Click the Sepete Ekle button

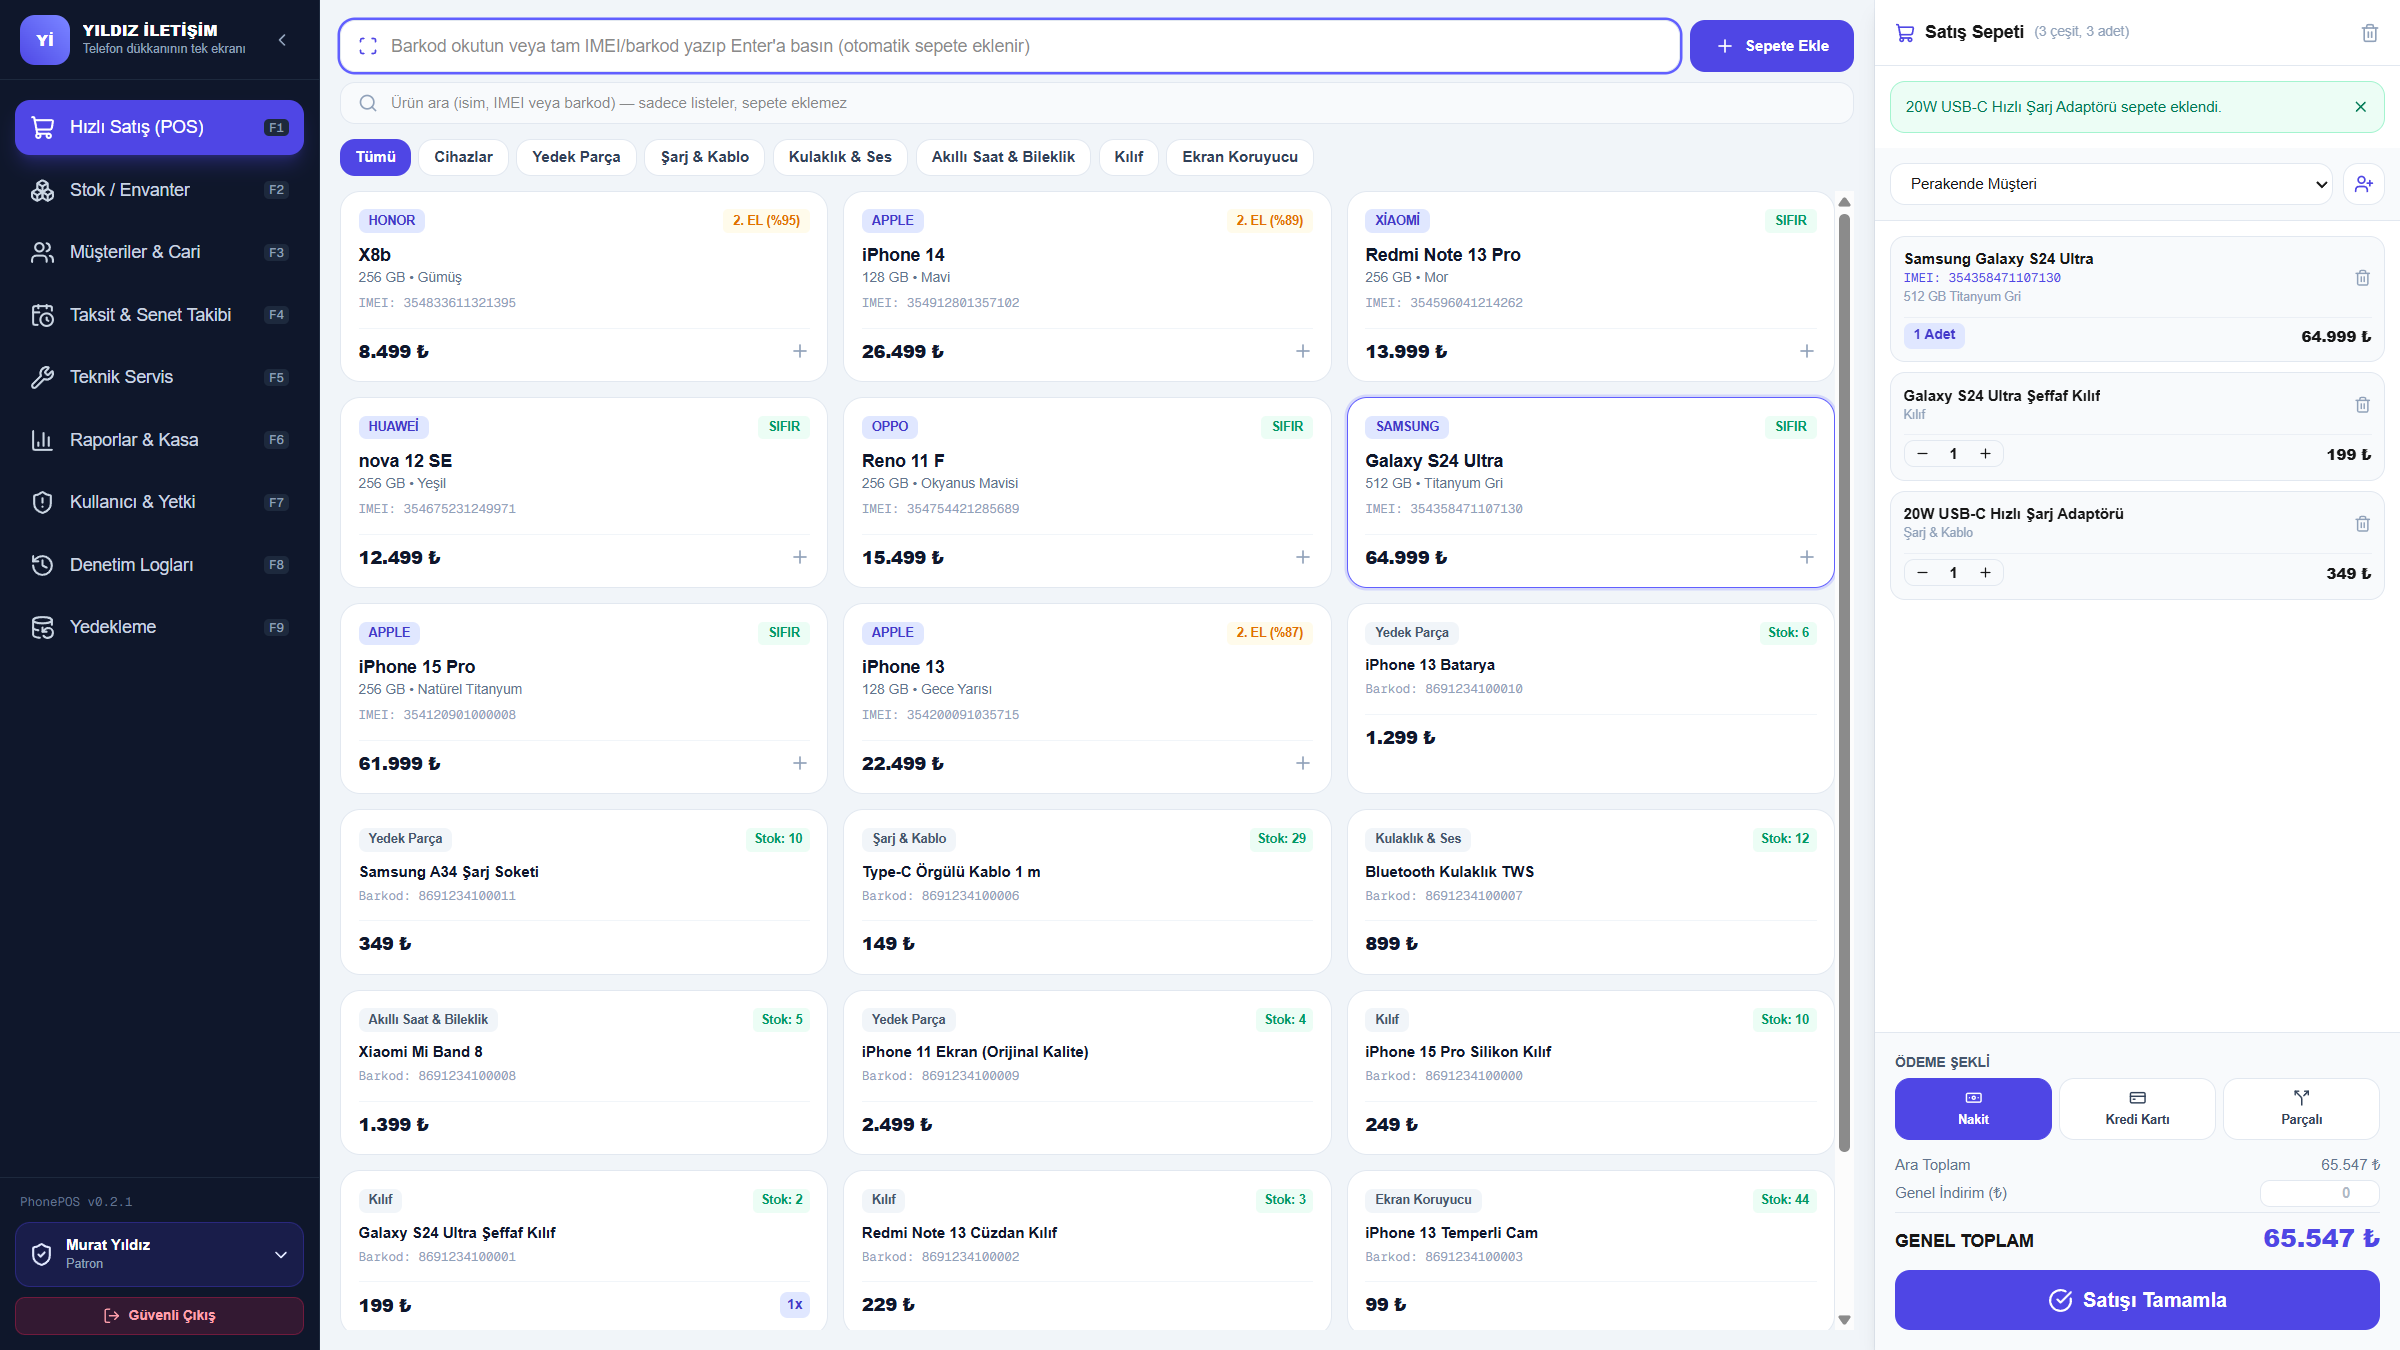(1771, 46)
